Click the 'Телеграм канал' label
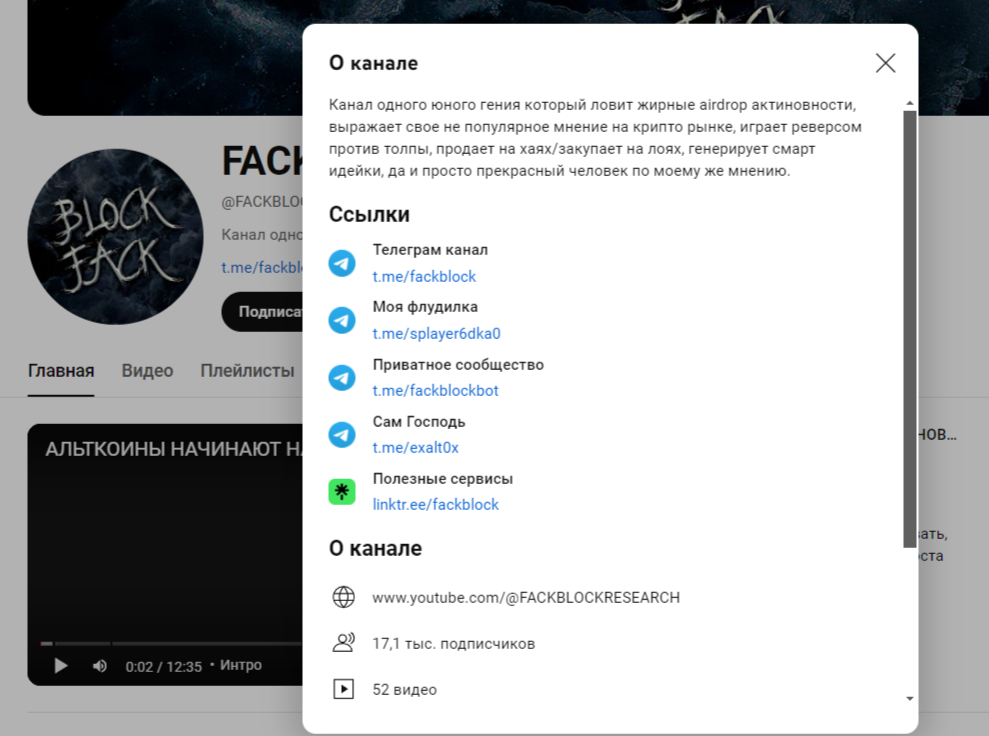 [x=430, y=250]
